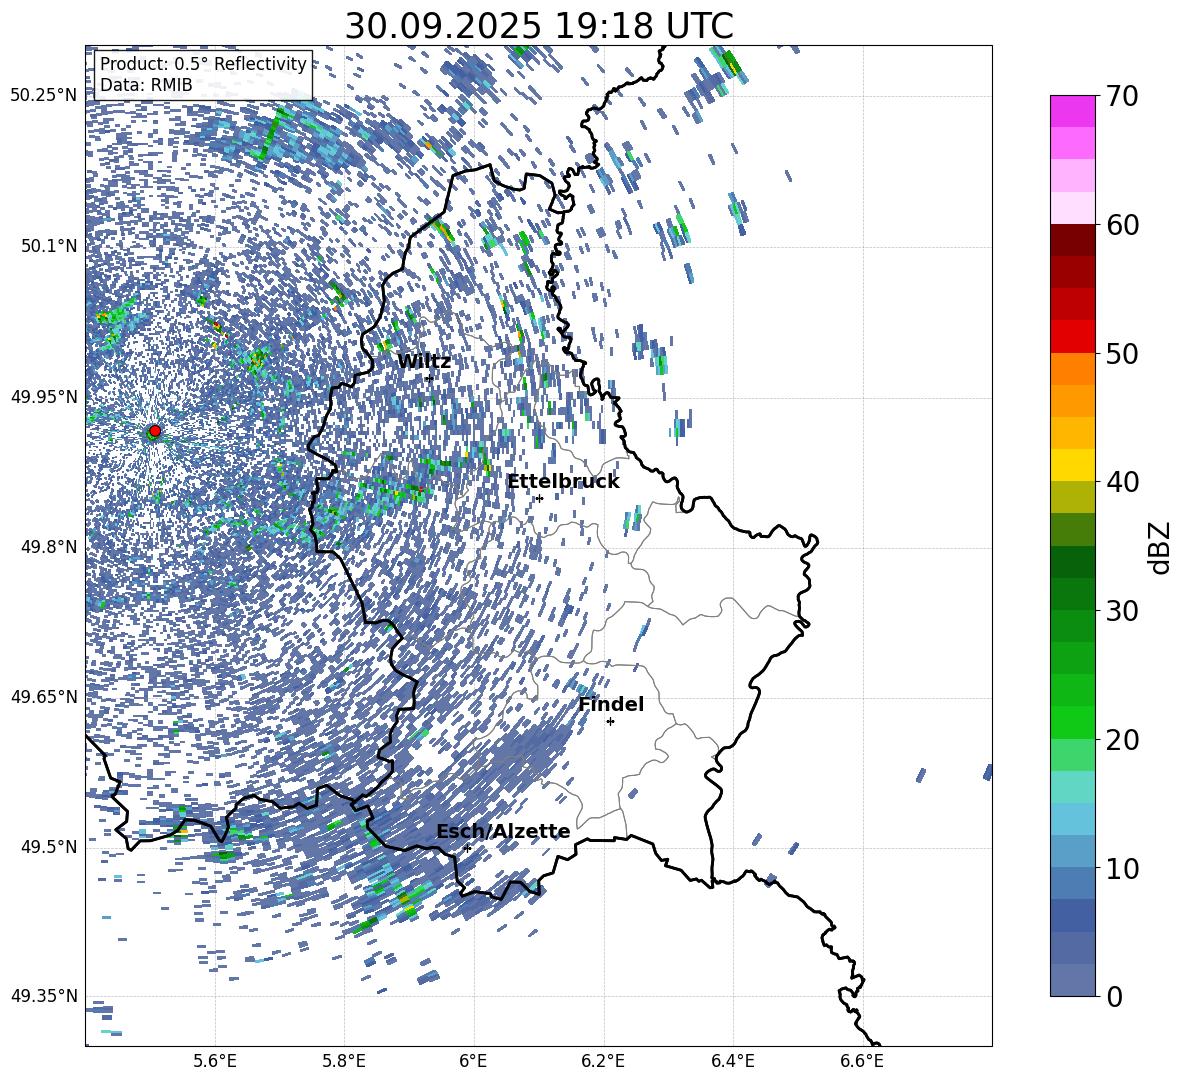Click the 49.65°N latitude label
The width and height of the screenshot is (1184, 1081).
coord(44,696)
